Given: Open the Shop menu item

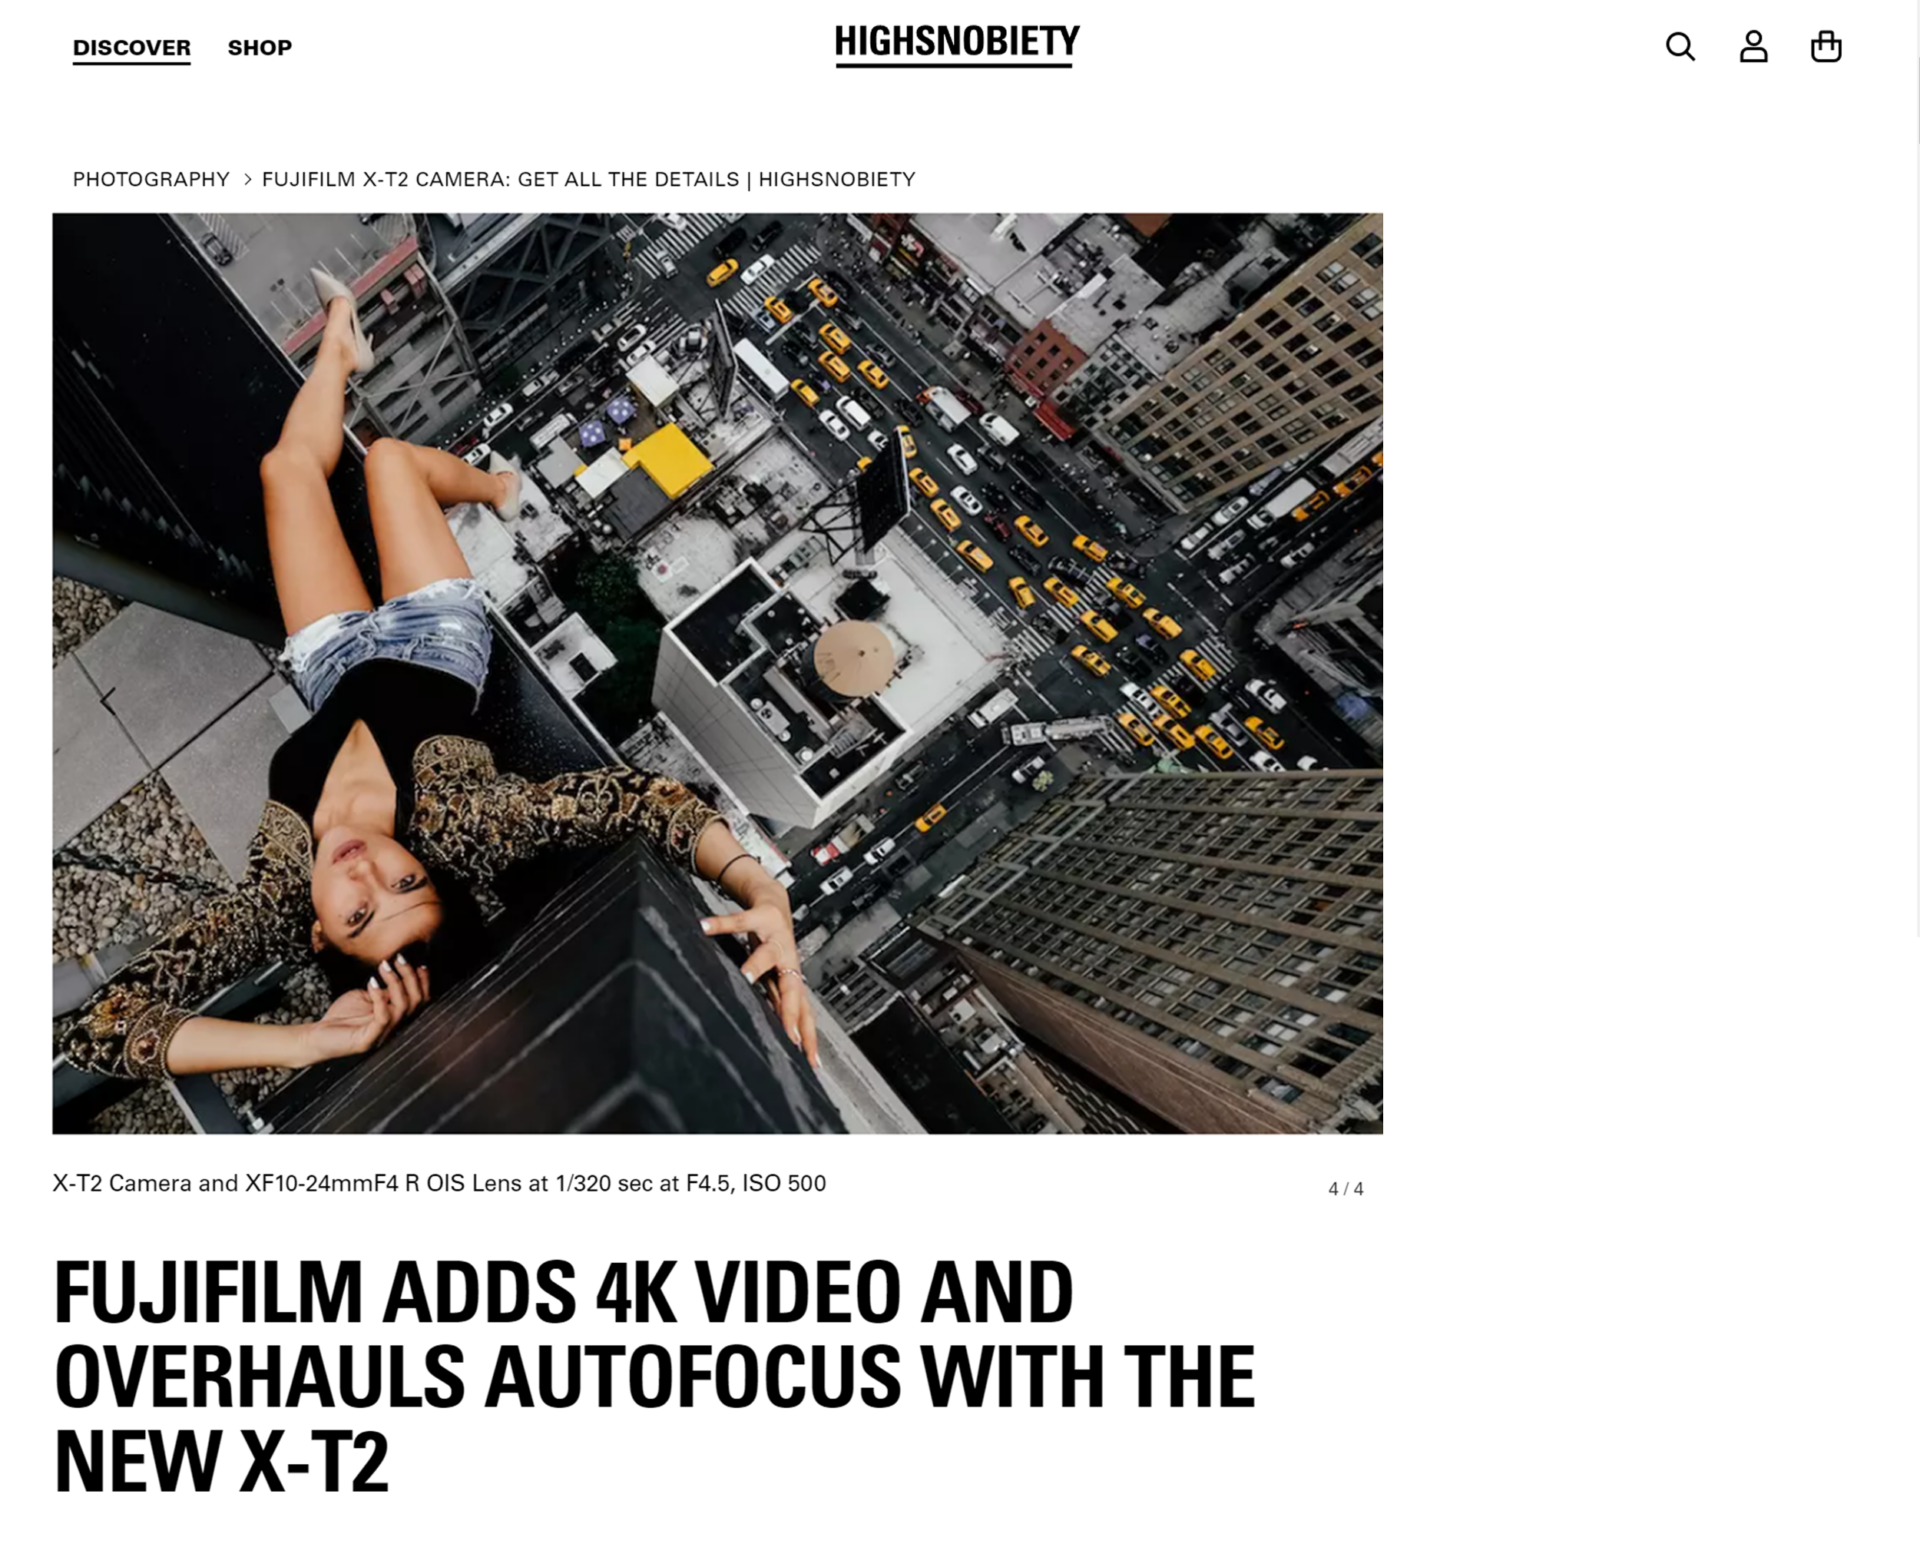Looking at the screenshot, I should (260, 48).
